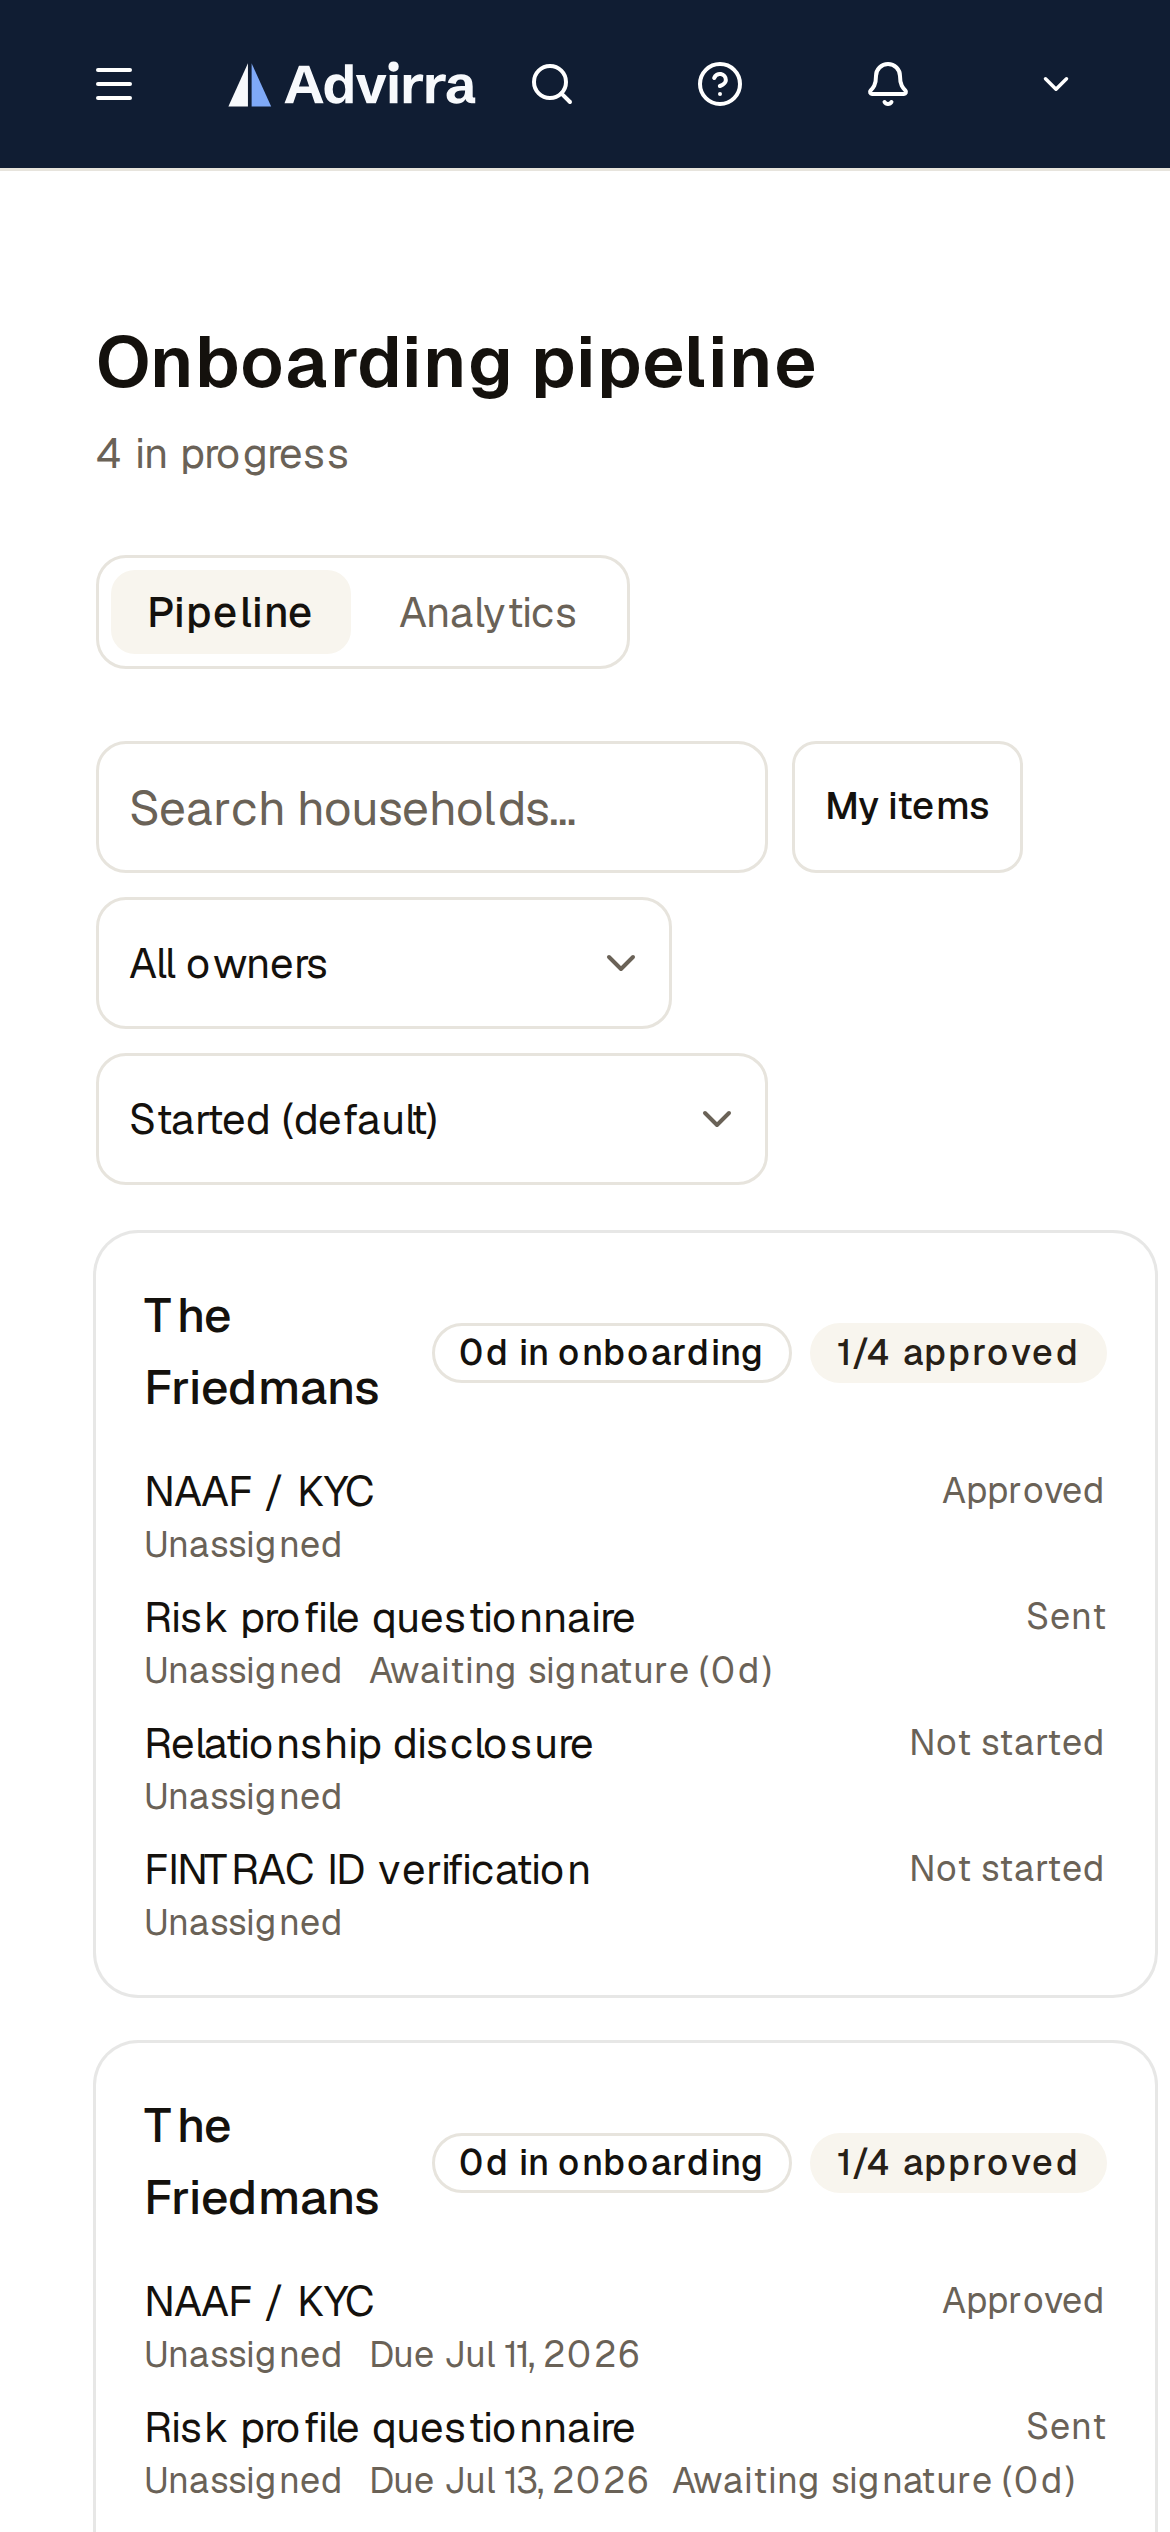The width and height of the screenshot is (1170, 2532).
Task: Open the help question mark icon
Action: point(720,84)
